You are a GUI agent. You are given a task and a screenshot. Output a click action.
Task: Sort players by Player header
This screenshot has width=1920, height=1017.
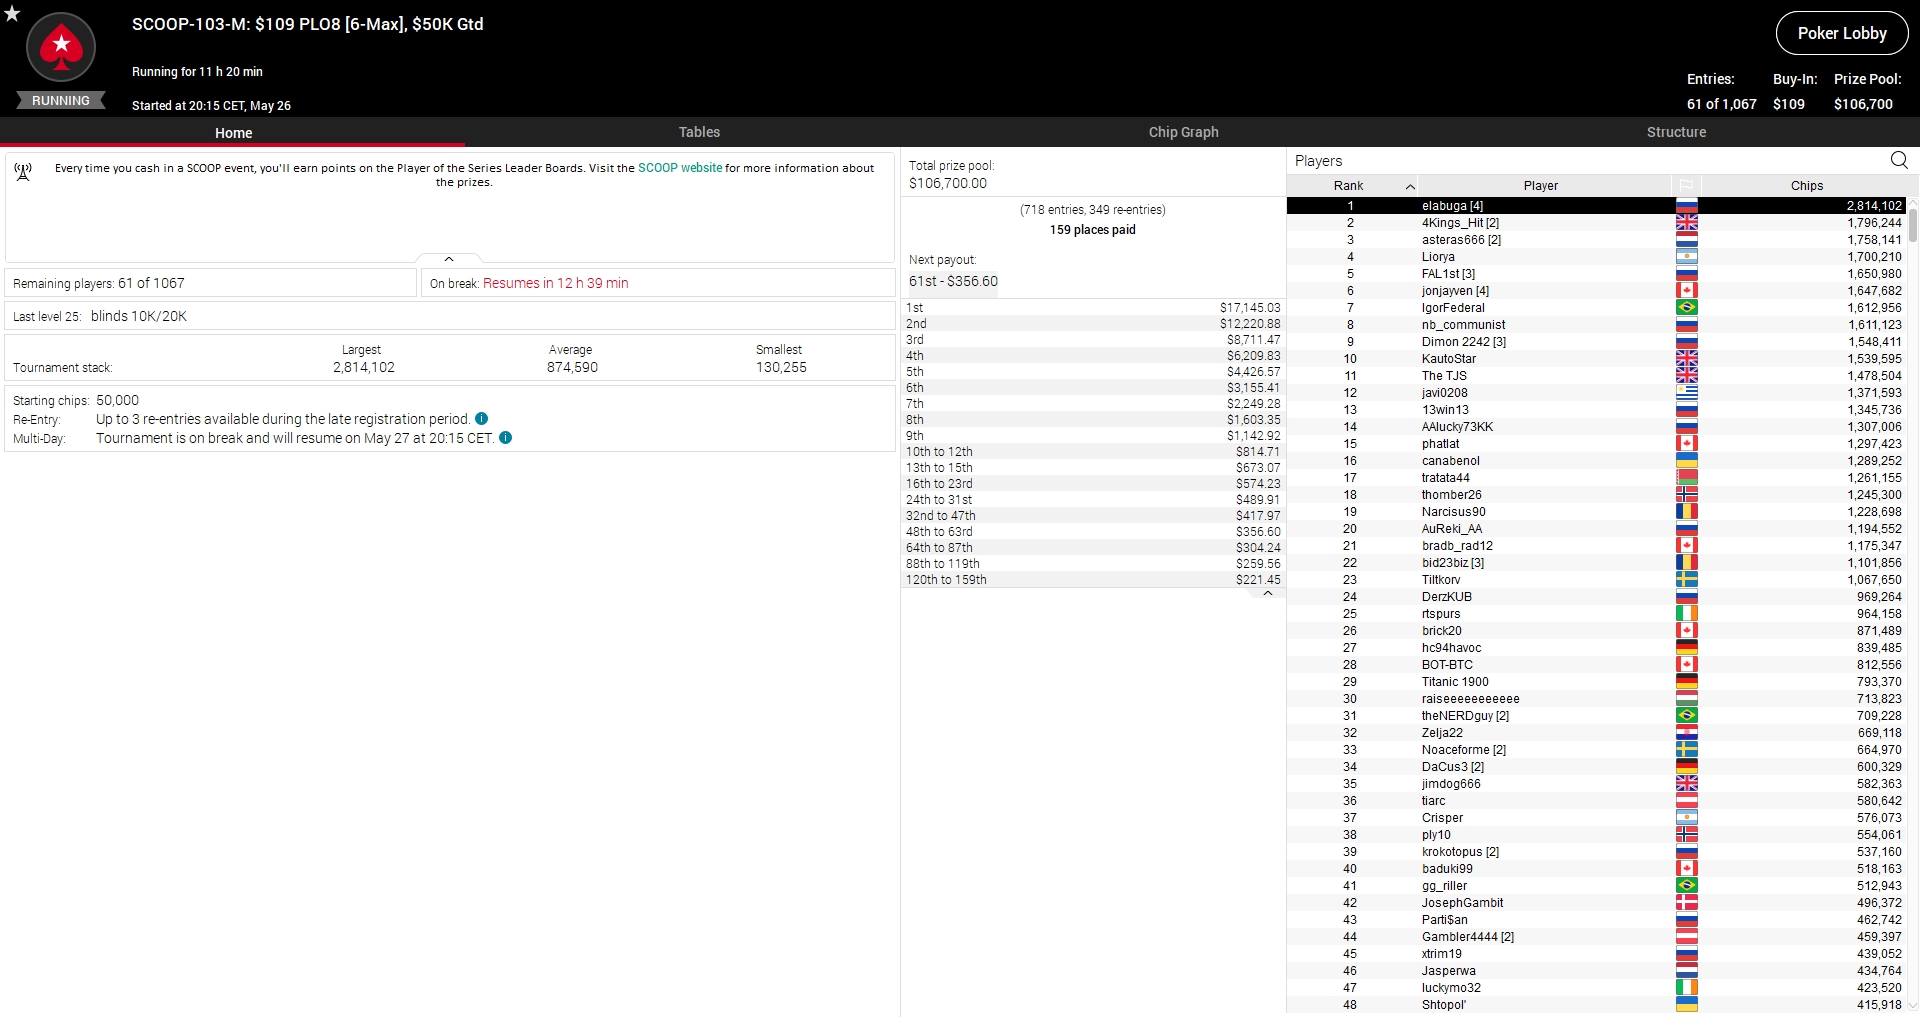click(x=1541, y=186)
